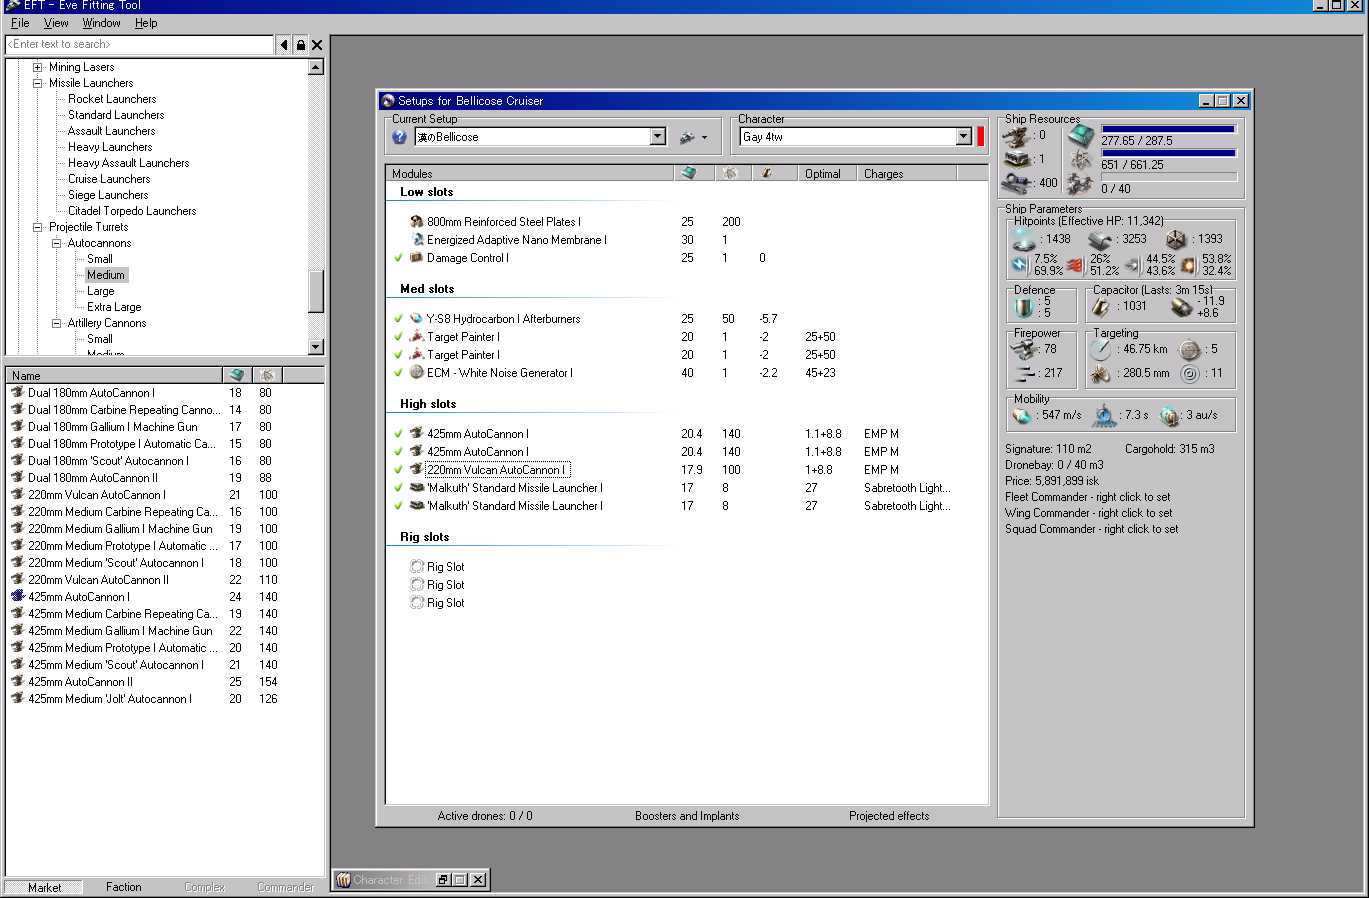Open the File menu
The height and width of the screenshot is (898, 1369).
(x=20, y=23)
